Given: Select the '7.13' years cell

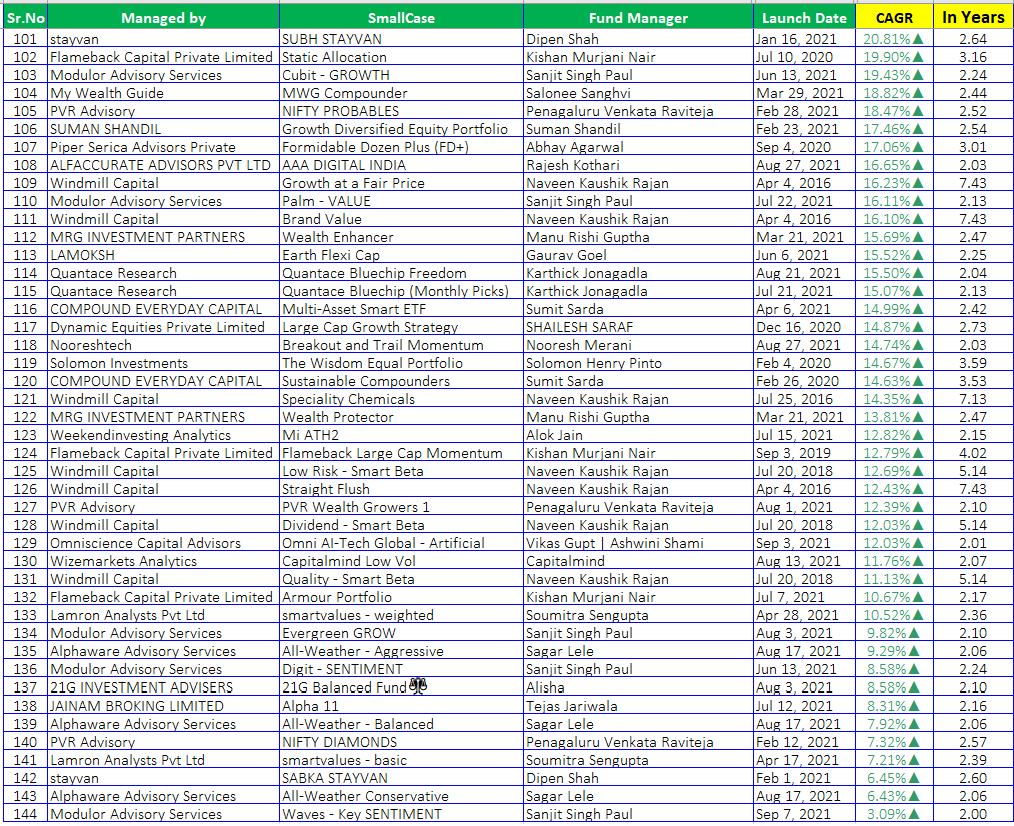Looking at the screenshot, I should coord(973,399).
